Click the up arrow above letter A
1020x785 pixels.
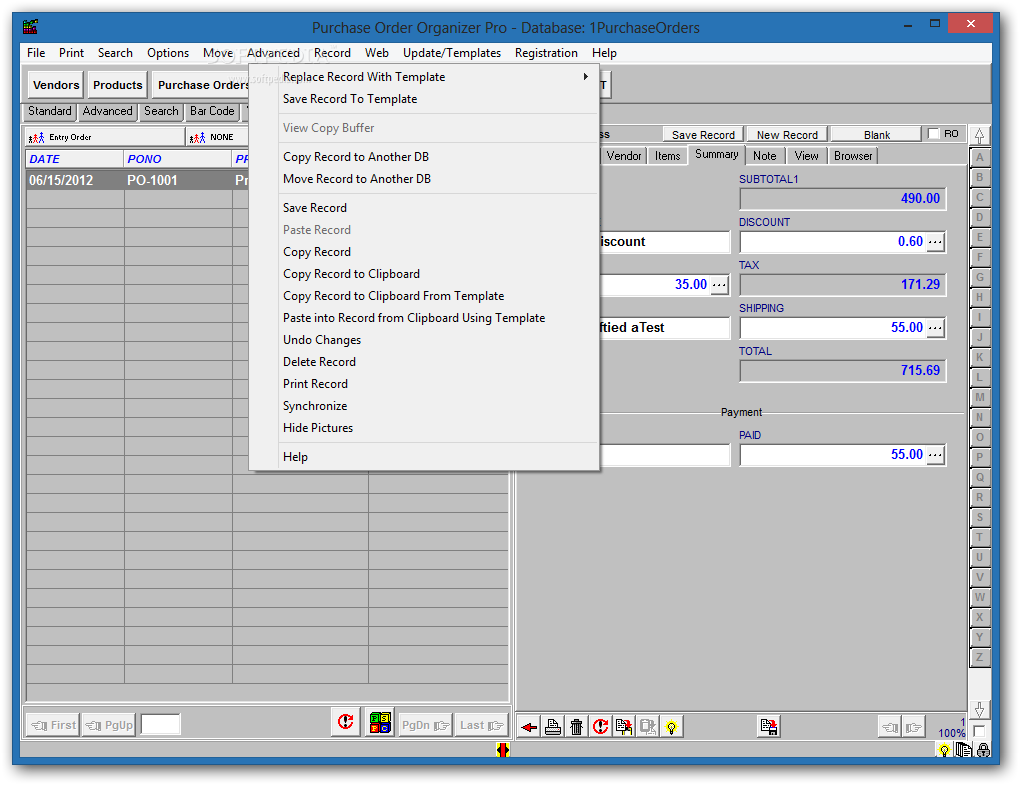pyautogui.click(x=979, y=135)
